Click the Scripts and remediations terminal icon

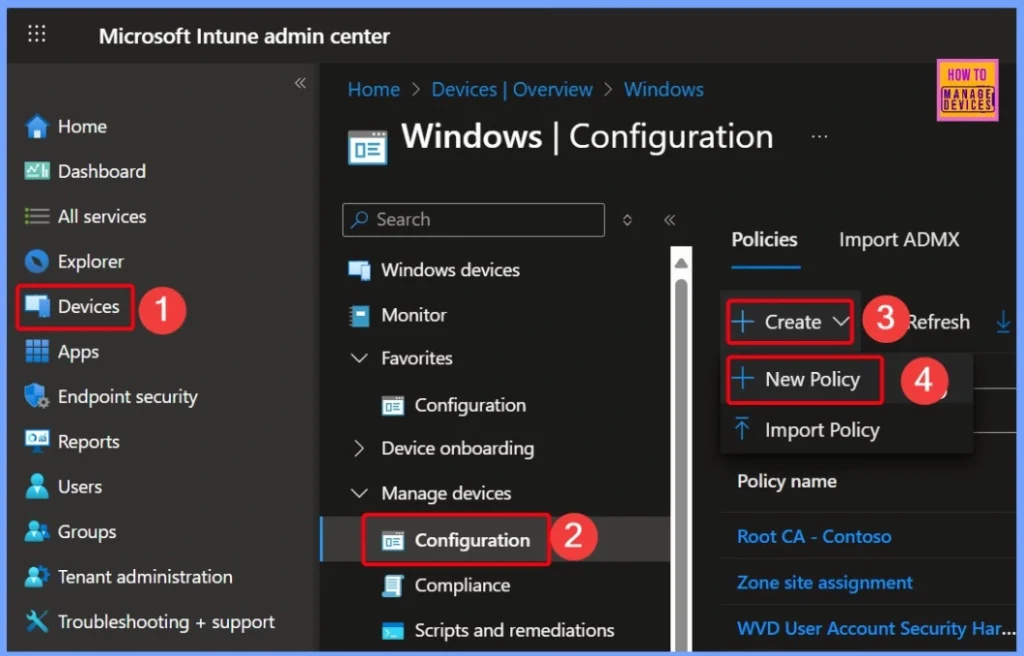click(392, 631)
